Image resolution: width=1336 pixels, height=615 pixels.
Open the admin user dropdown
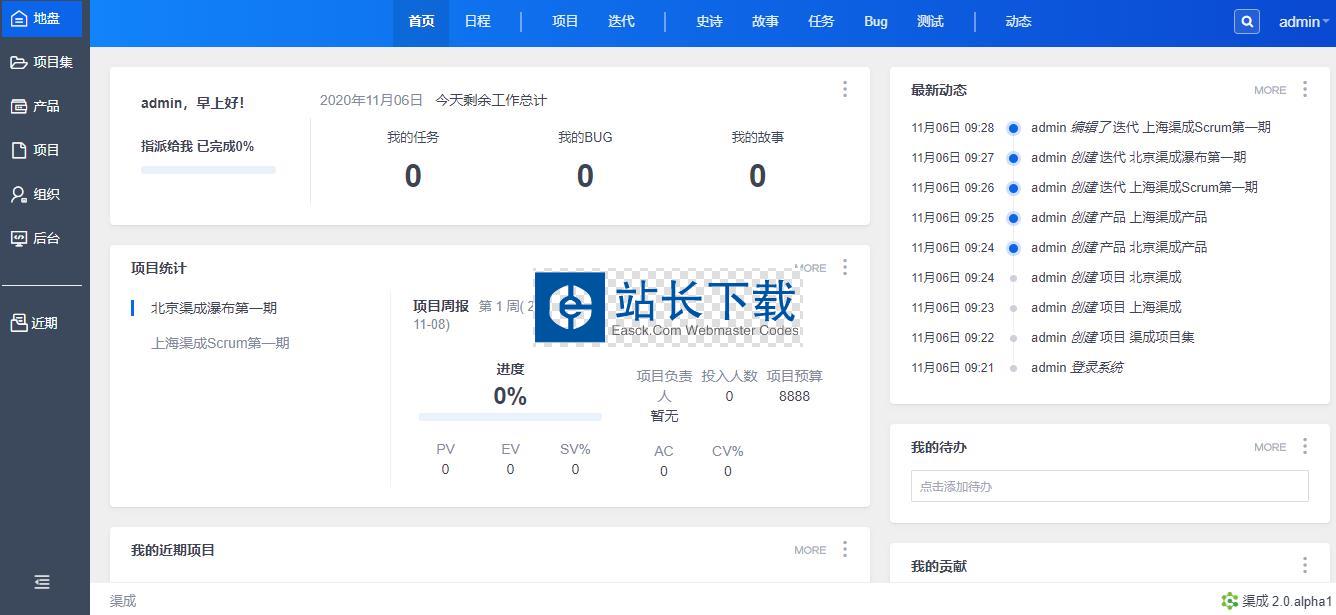click(1302, 22)
